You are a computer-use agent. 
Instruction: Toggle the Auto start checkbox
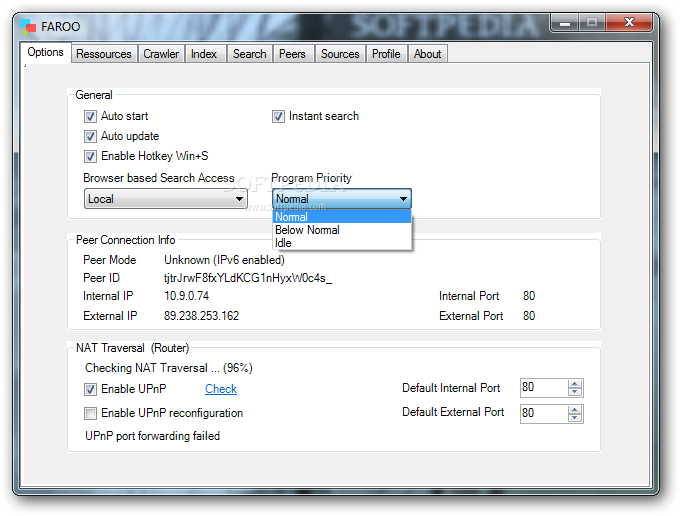(x=90, y=116)
